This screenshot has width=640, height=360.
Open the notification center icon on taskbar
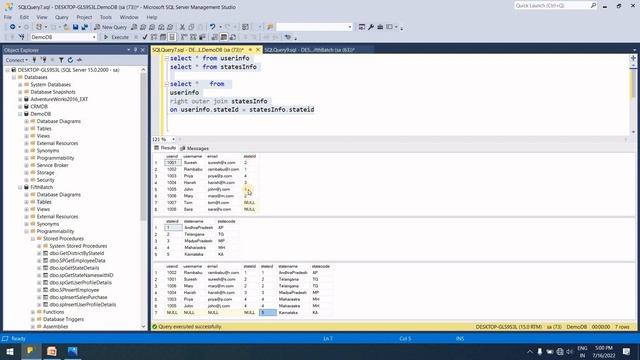click(x=627, y=351)
